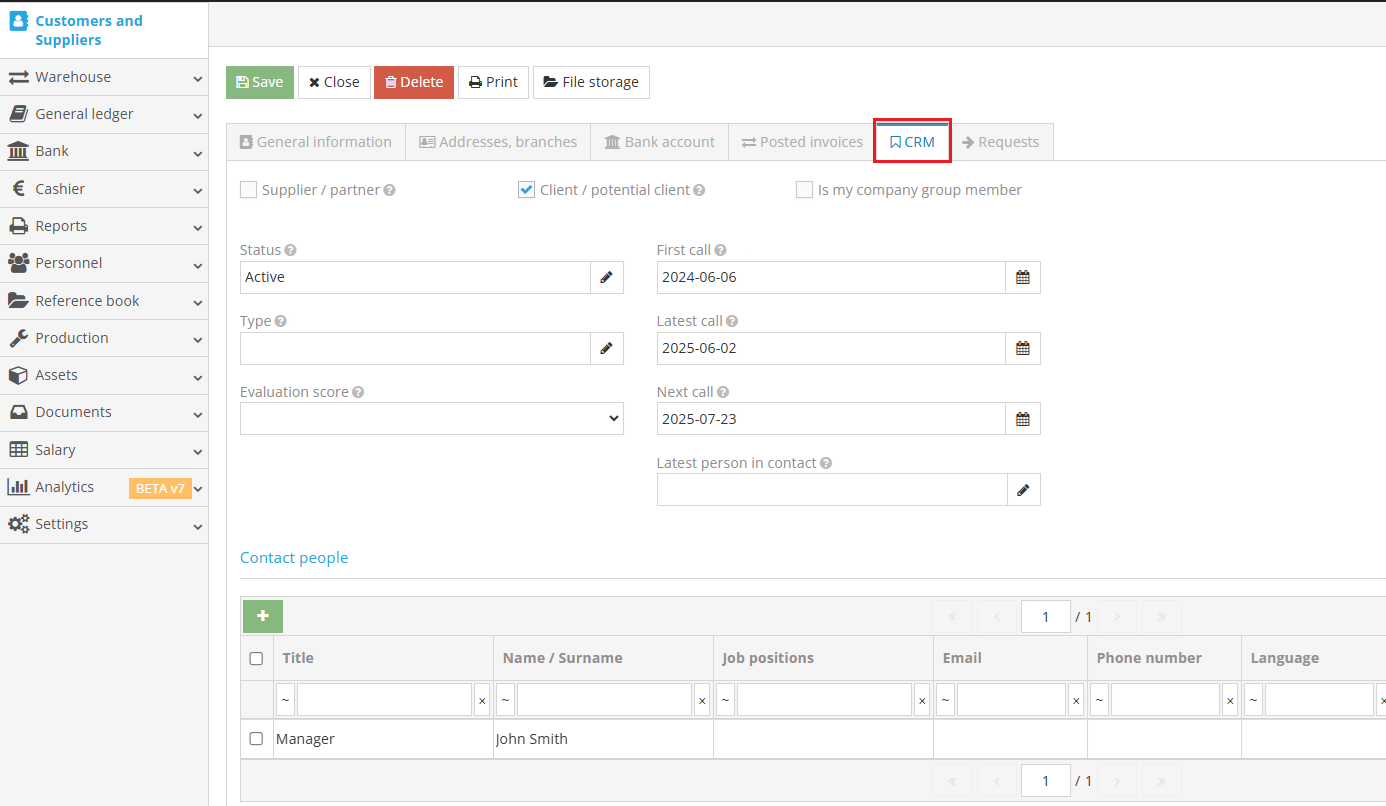Screen dimensions: 1386x806
Task: Open the Settings gears icon
Action: (18, 524)
